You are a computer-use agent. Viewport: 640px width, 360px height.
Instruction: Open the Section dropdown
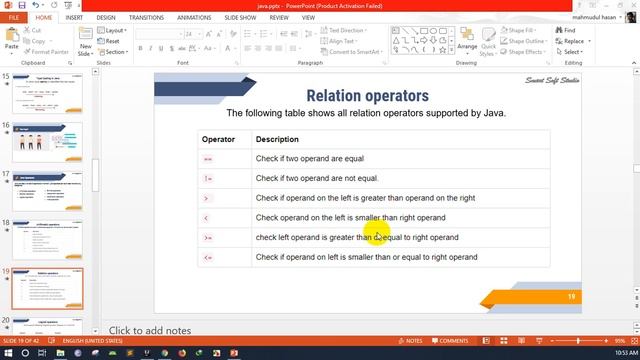[113, 52]
